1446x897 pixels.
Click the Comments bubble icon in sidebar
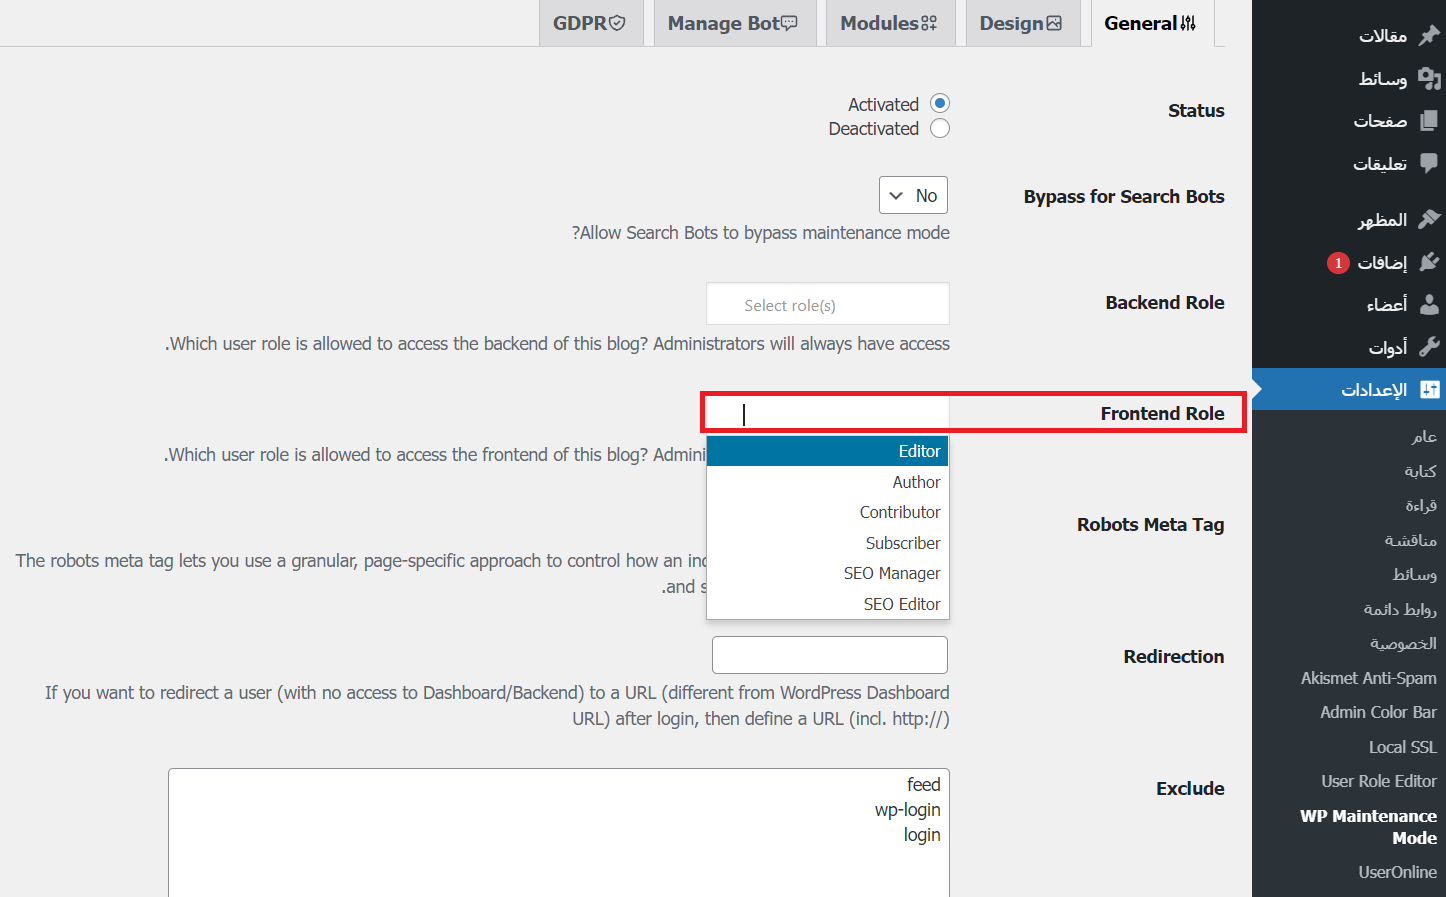(x=1429, y=163)
